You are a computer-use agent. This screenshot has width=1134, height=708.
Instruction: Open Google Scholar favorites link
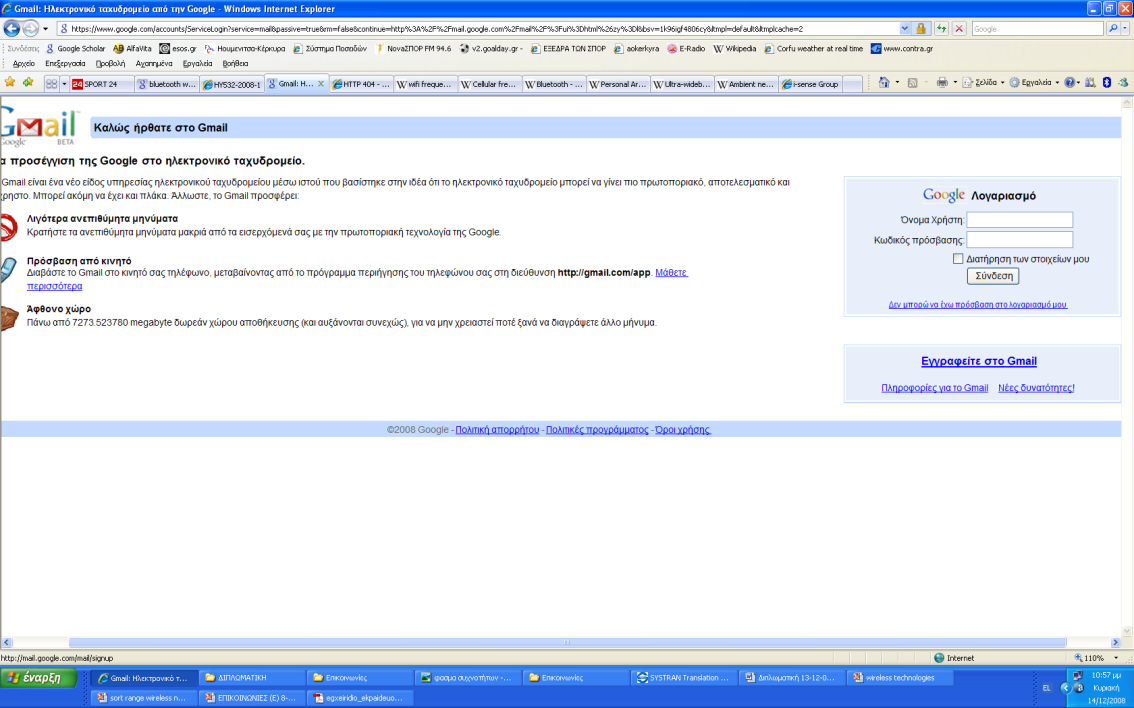pos(75,48)
